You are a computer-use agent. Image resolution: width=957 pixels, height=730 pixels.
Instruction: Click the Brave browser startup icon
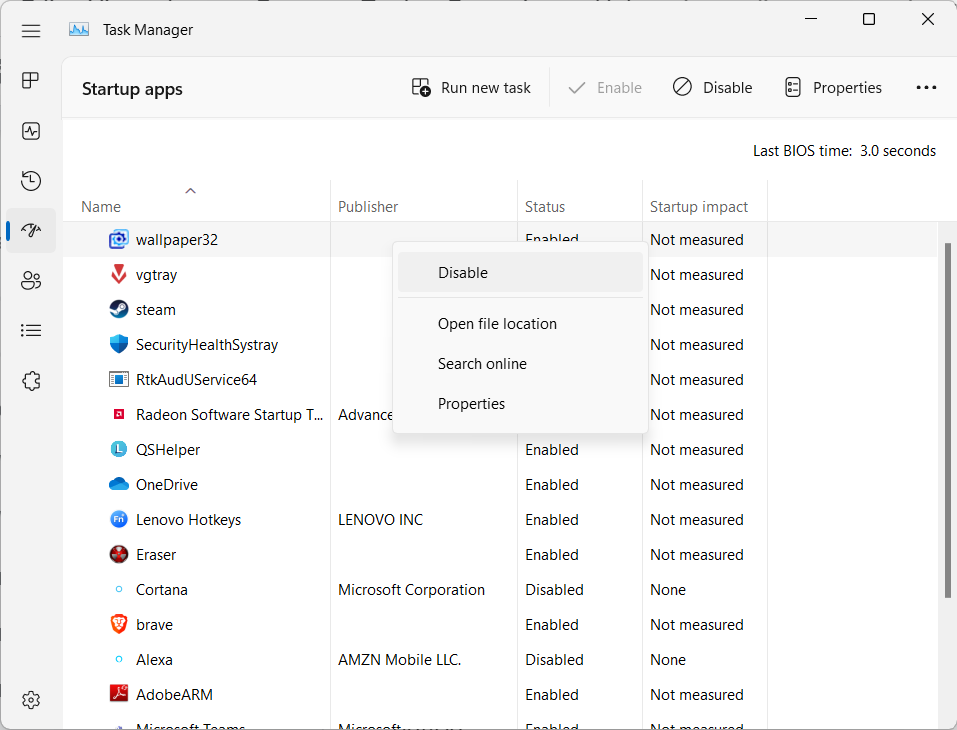tap(119, 624)
